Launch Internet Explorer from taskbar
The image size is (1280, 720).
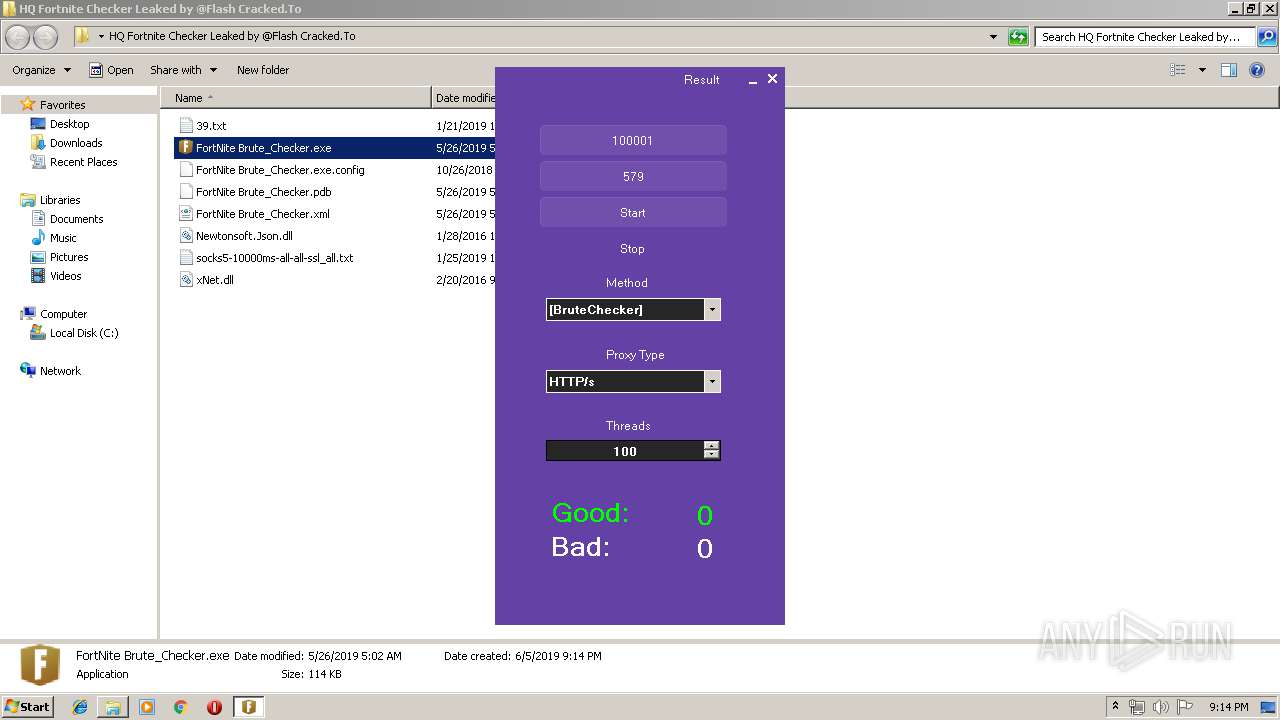[80, 707]
